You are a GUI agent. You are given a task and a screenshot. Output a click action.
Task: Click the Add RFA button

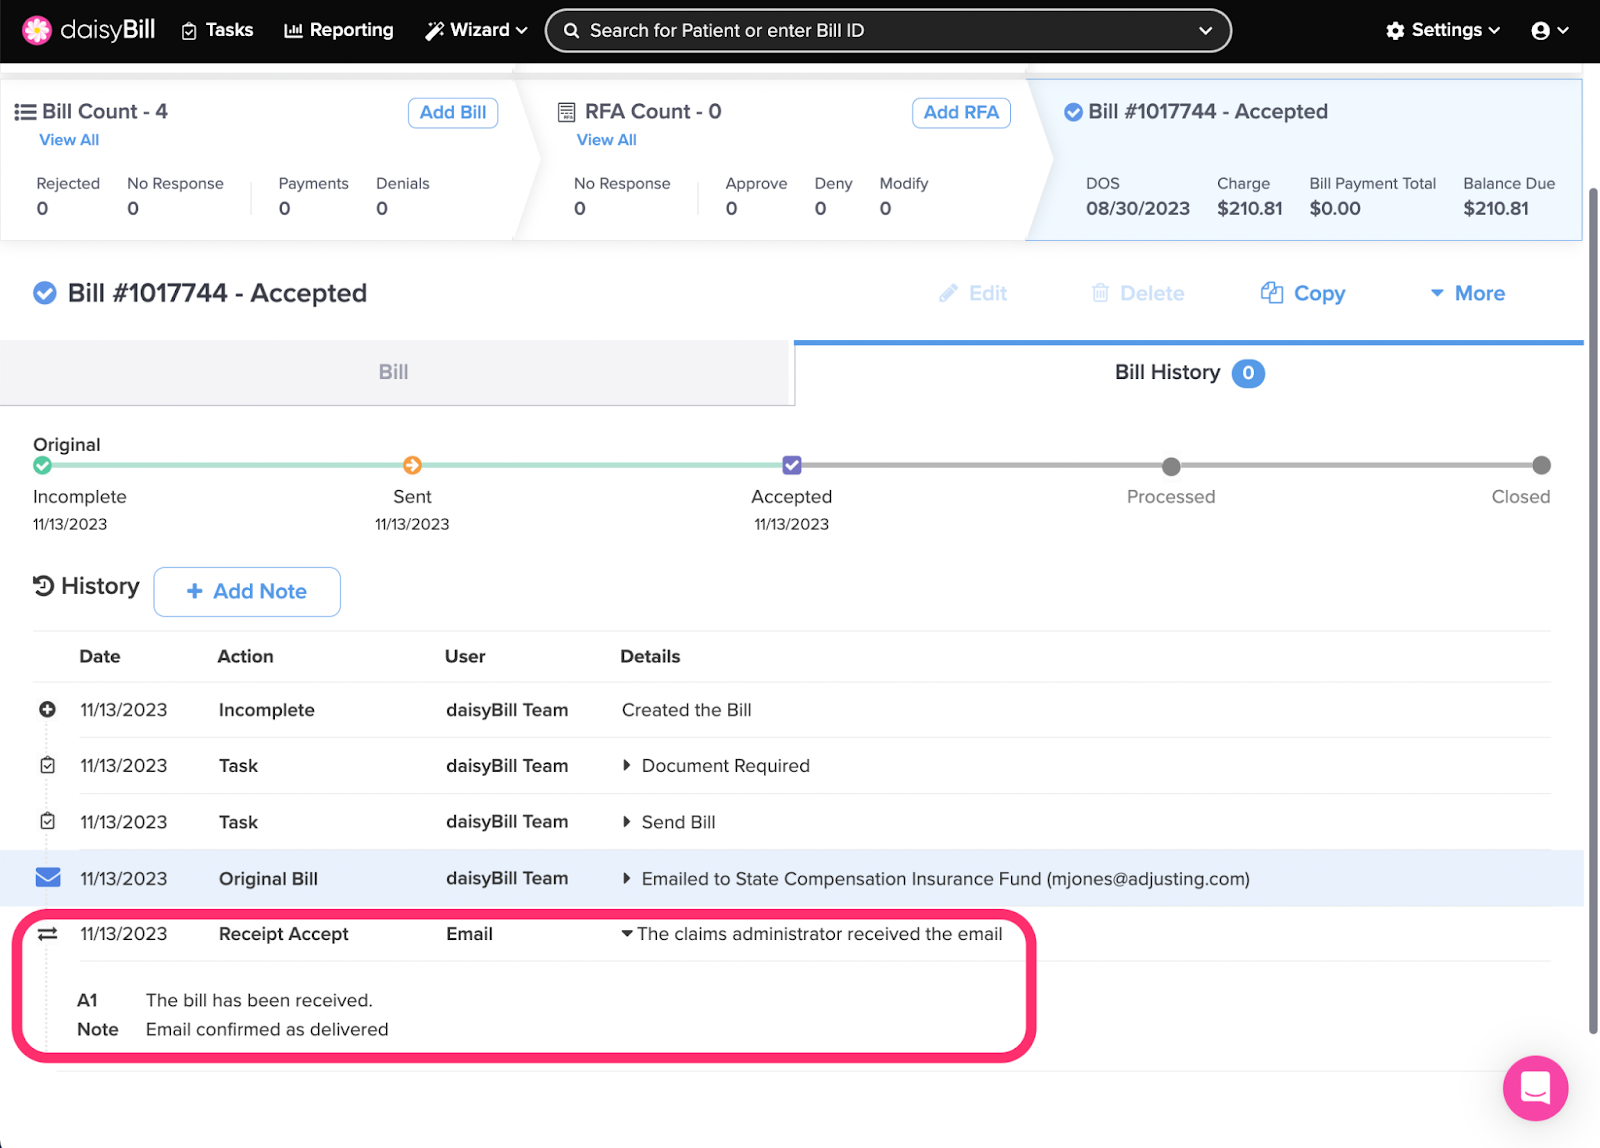(961, 113)
